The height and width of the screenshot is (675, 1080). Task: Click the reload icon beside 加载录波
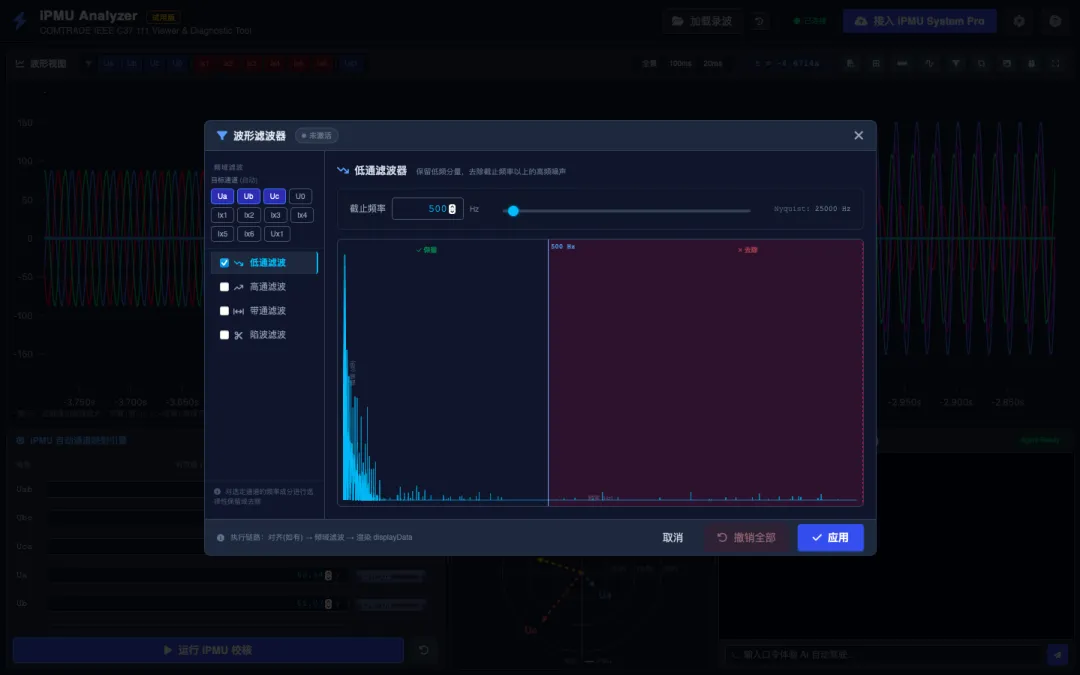click(x=759, y=21)
